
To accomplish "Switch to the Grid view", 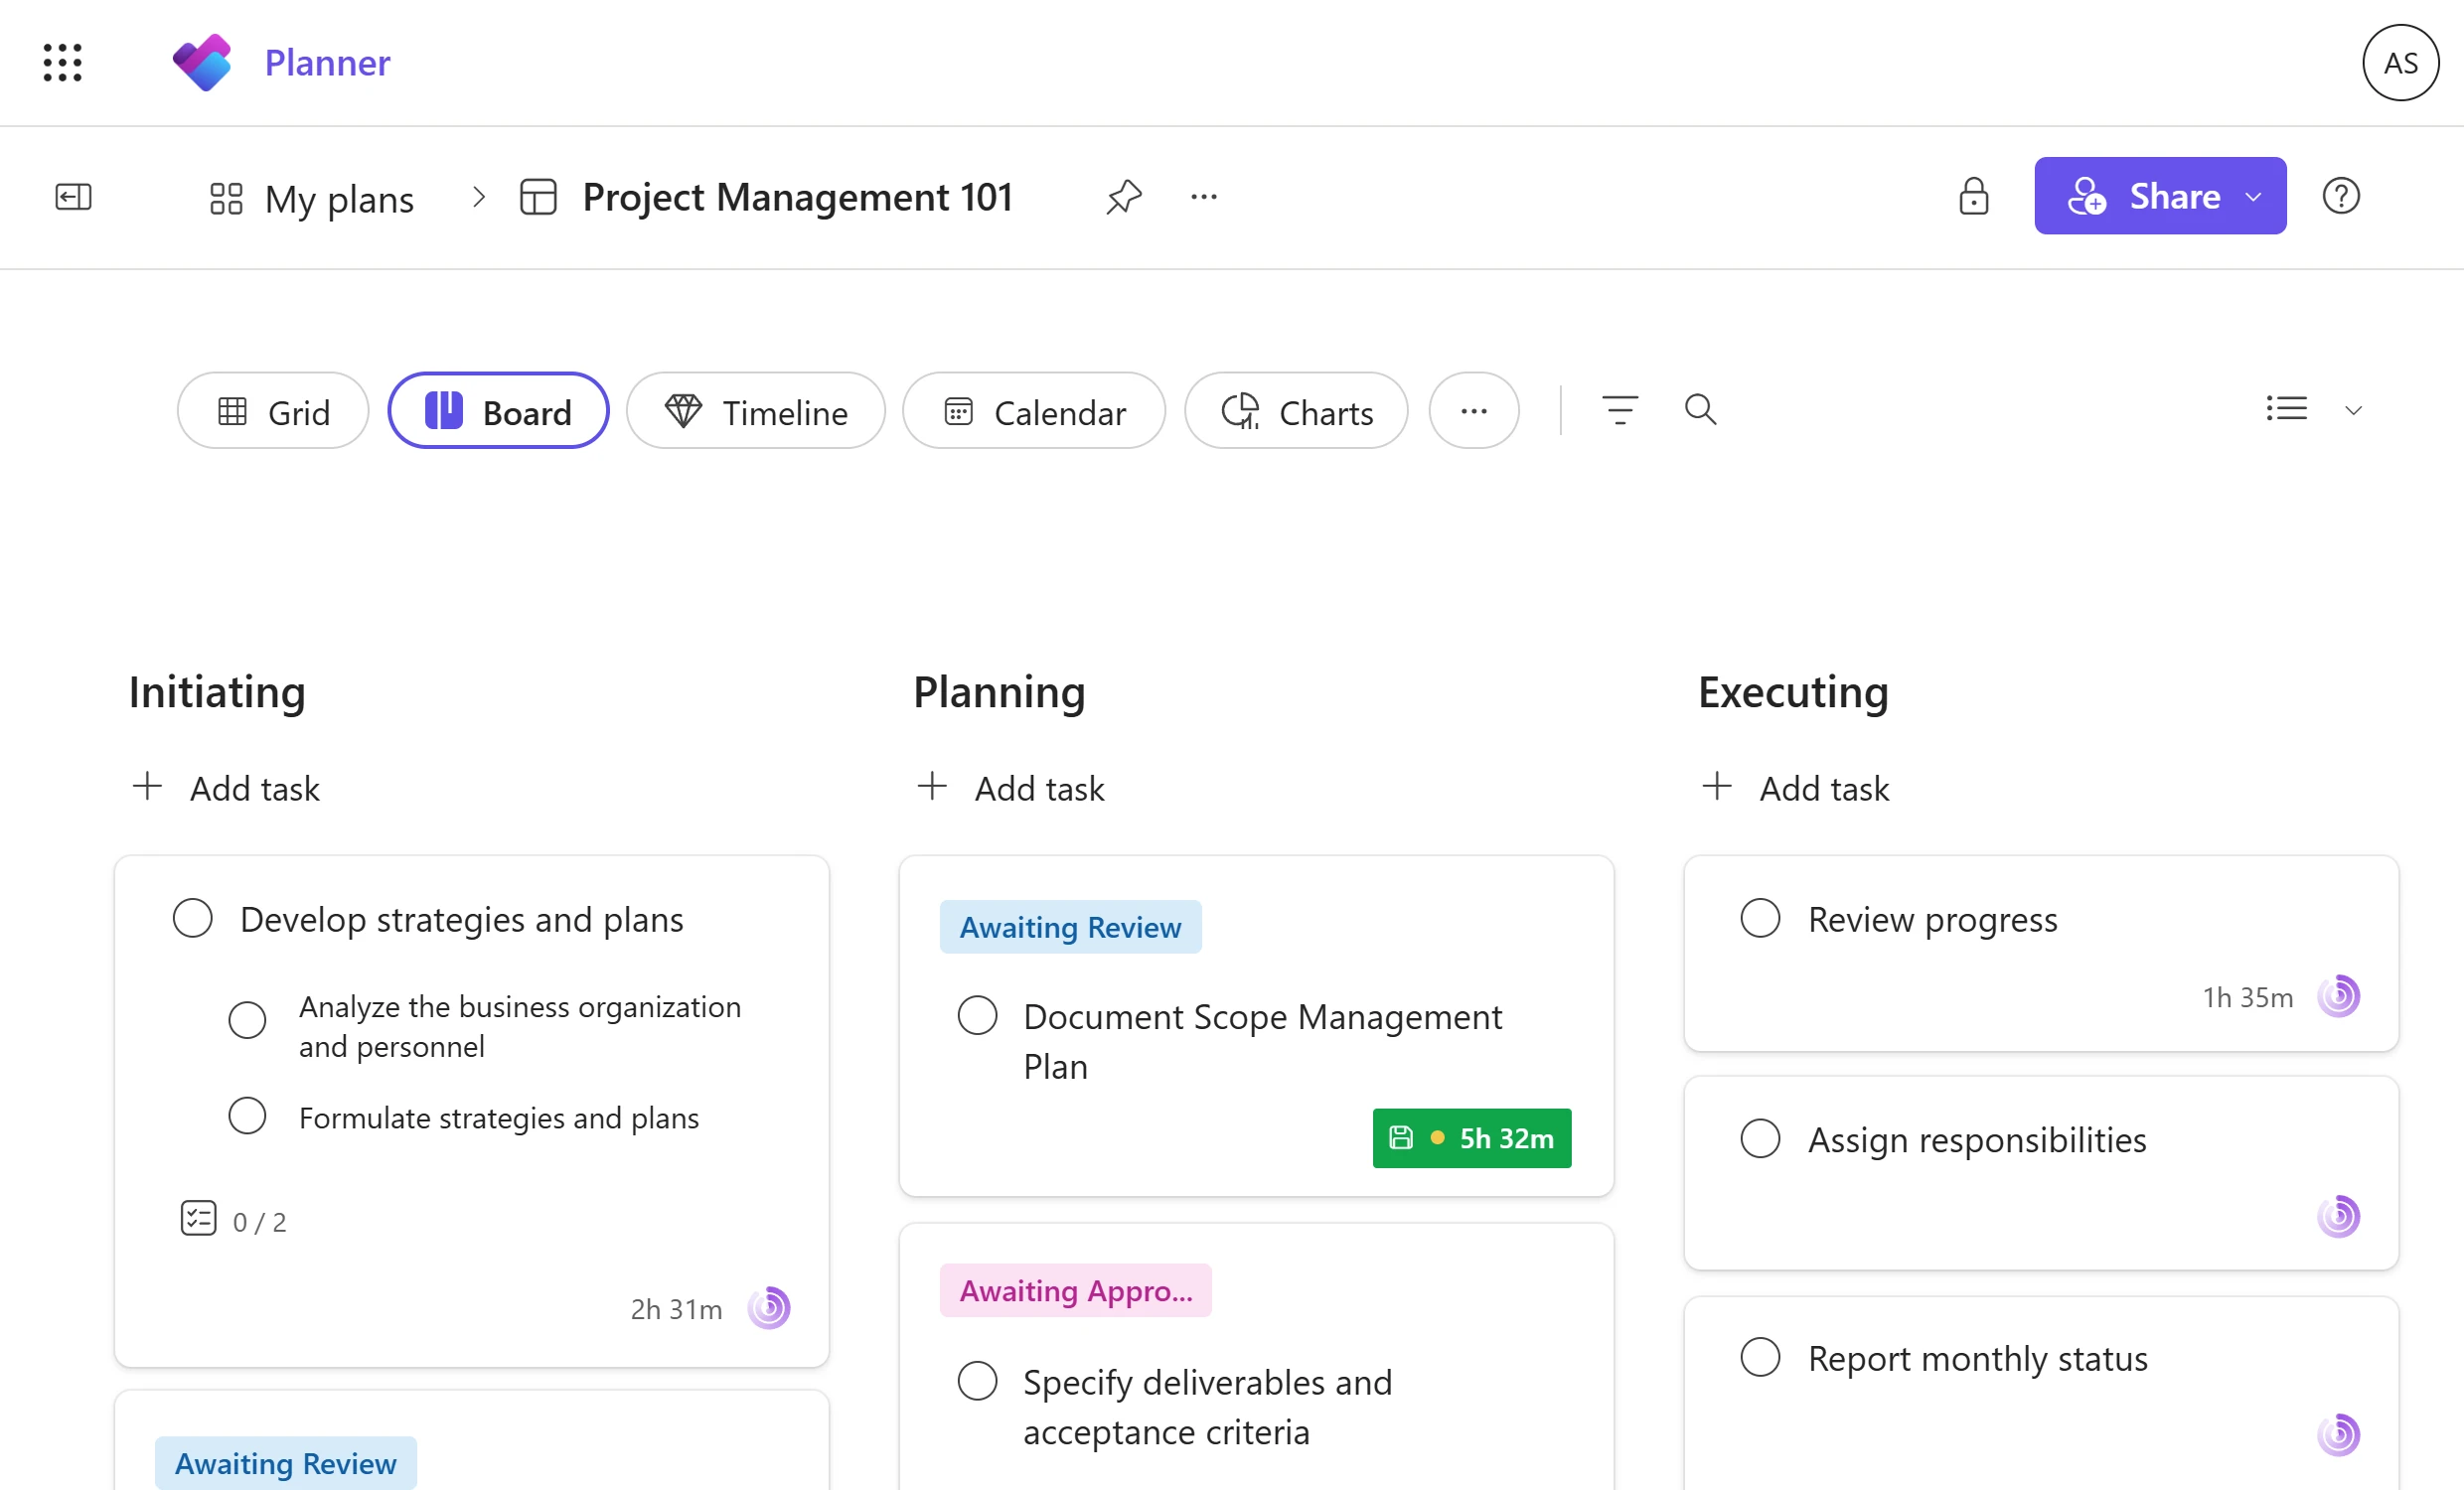I will (273, 411).
